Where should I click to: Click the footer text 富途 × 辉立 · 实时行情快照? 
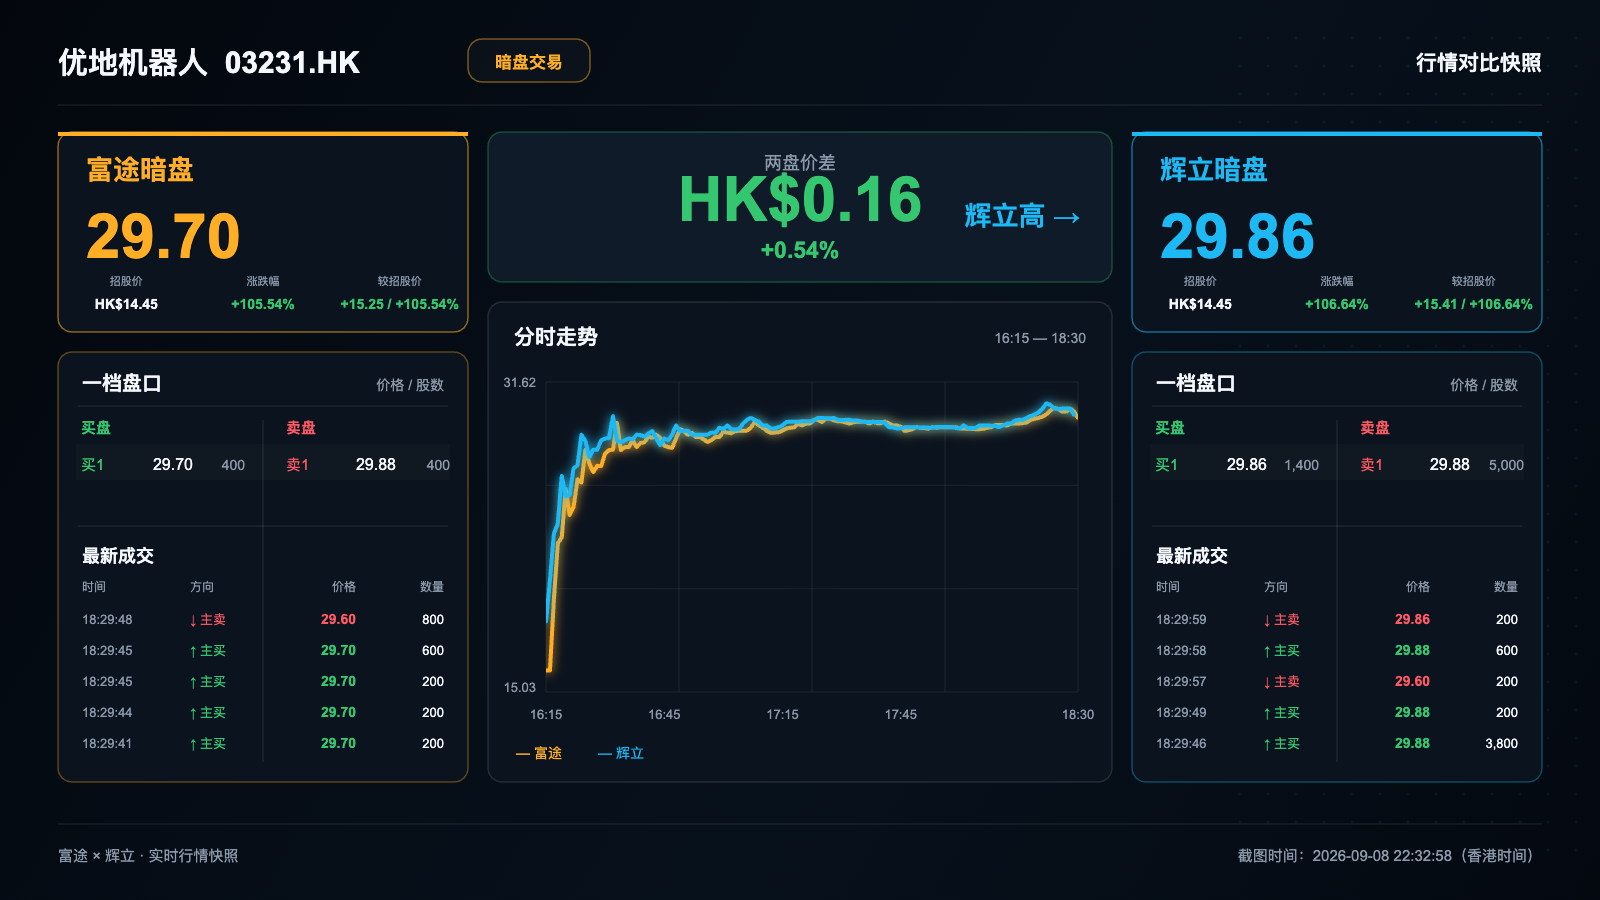(x=148, y=856)
